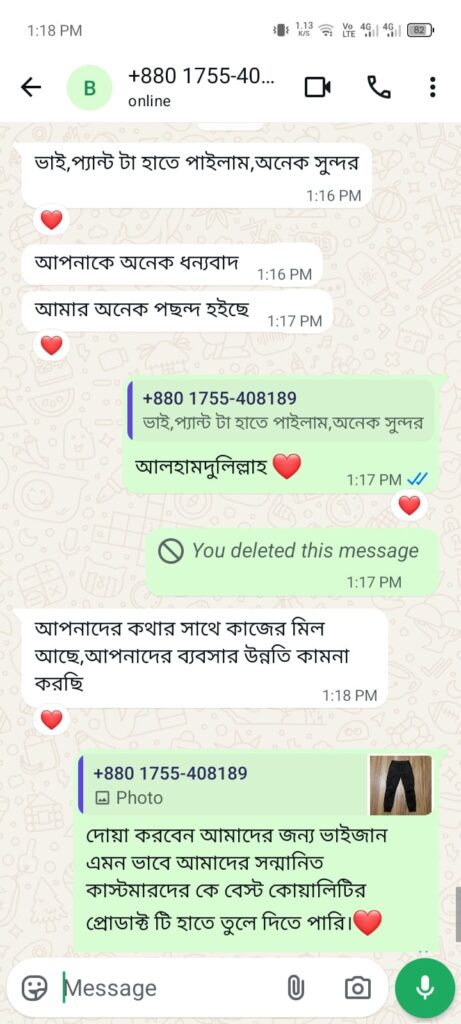Tap heart reaction under 1:16 PM message
Viewport: 461px width, 1024px height.
click(x=51, y=220)
